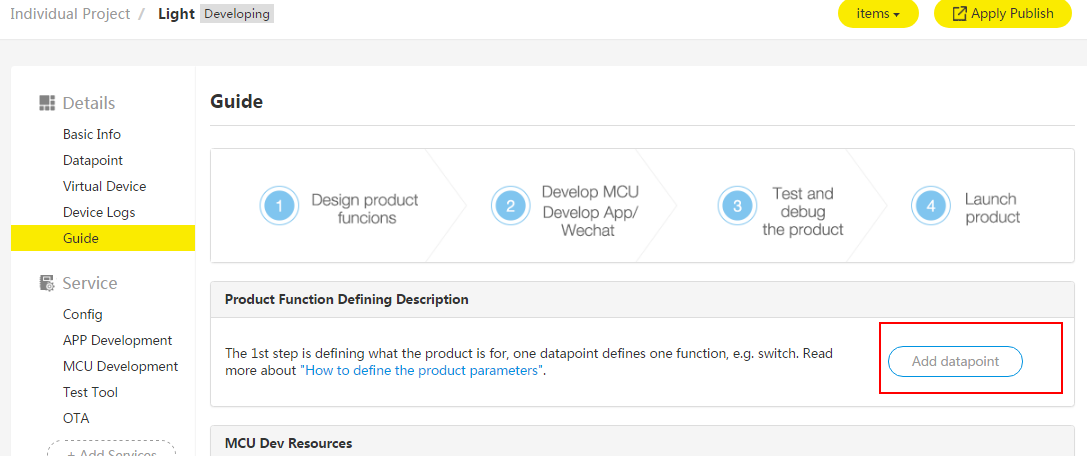Screen dimensions: 1087x456
Task: Open the Test Tool page
Action: [x=90, y=392]
